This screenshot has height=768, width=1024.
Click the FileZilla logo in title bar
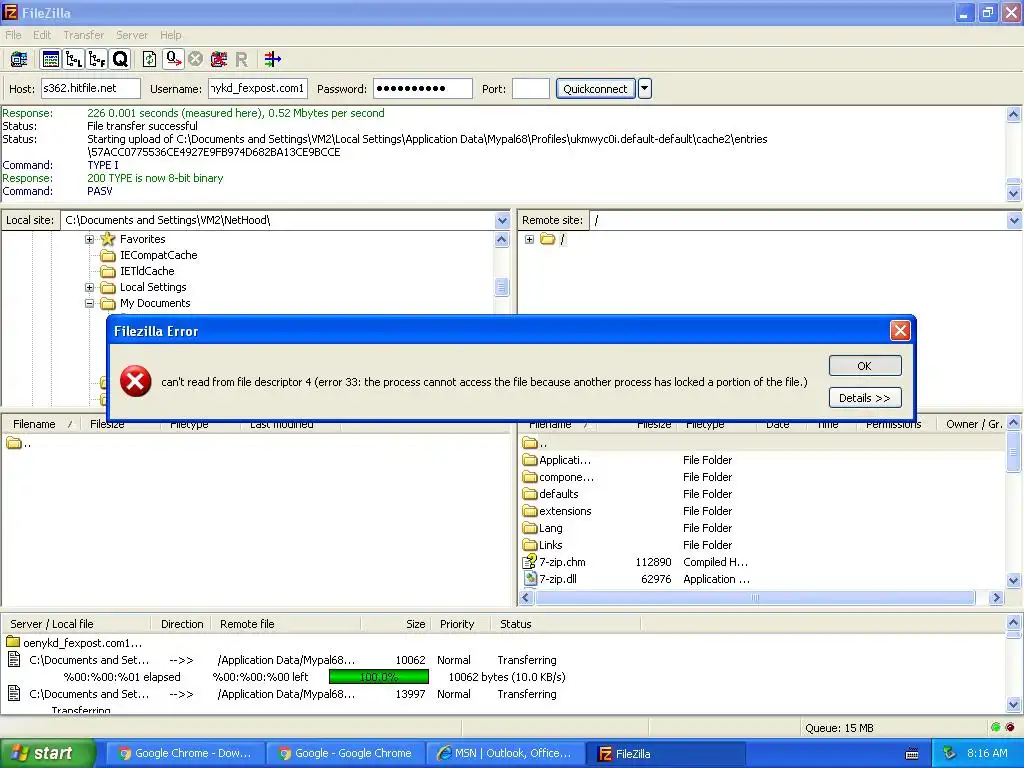click(x=10, y=12)
